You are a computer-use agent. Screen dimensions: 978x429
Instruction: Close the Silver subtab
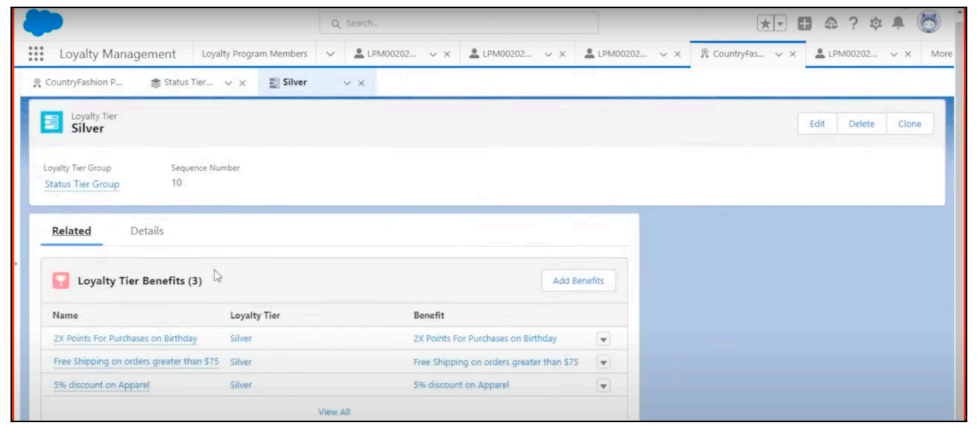[x=362, y=83]
